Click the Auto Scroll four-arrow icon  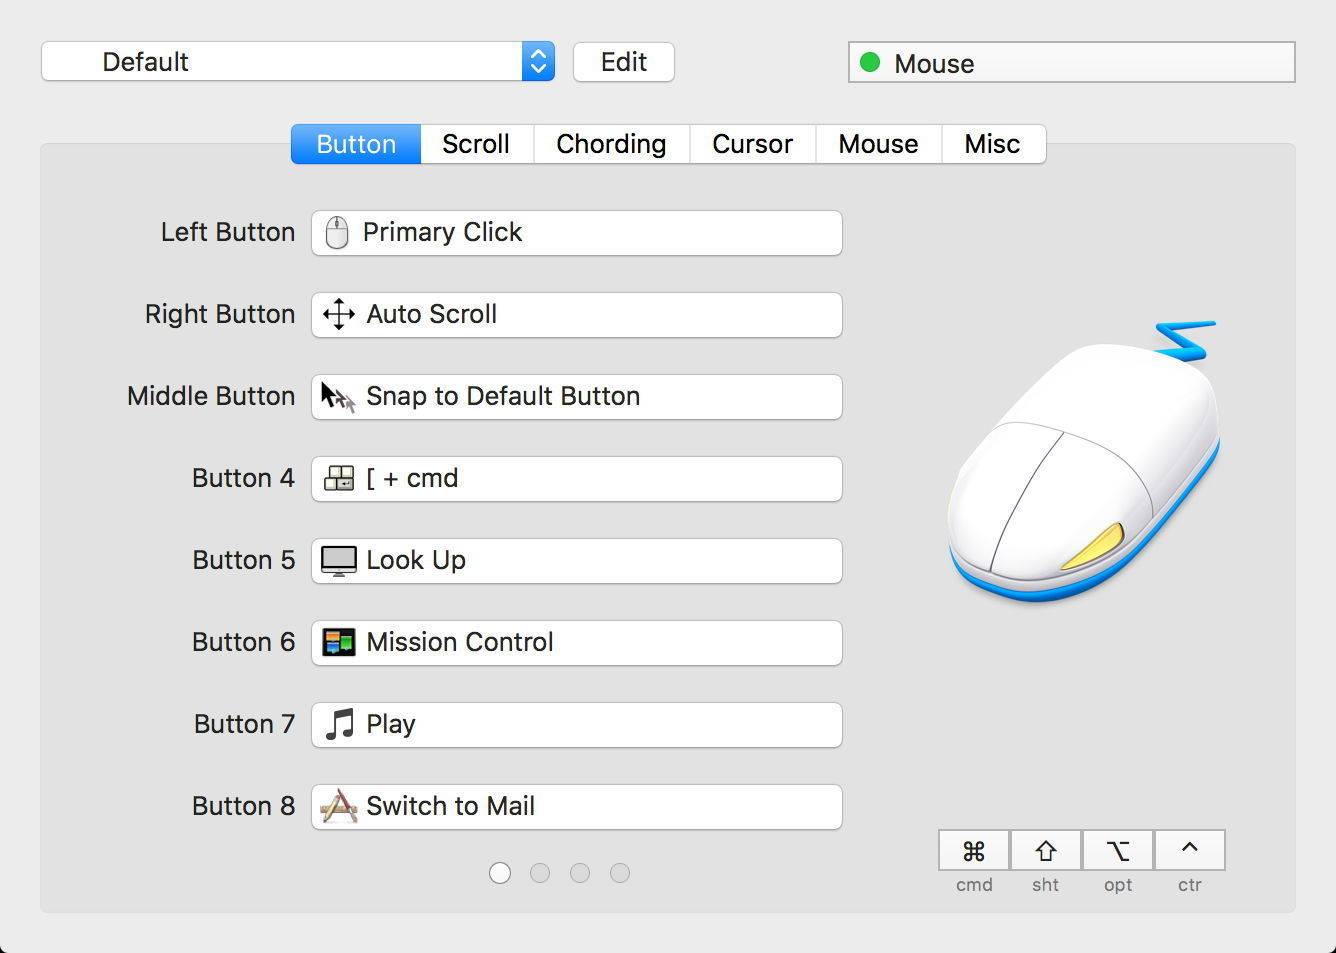pyautogui.click(x=339, y=314)
